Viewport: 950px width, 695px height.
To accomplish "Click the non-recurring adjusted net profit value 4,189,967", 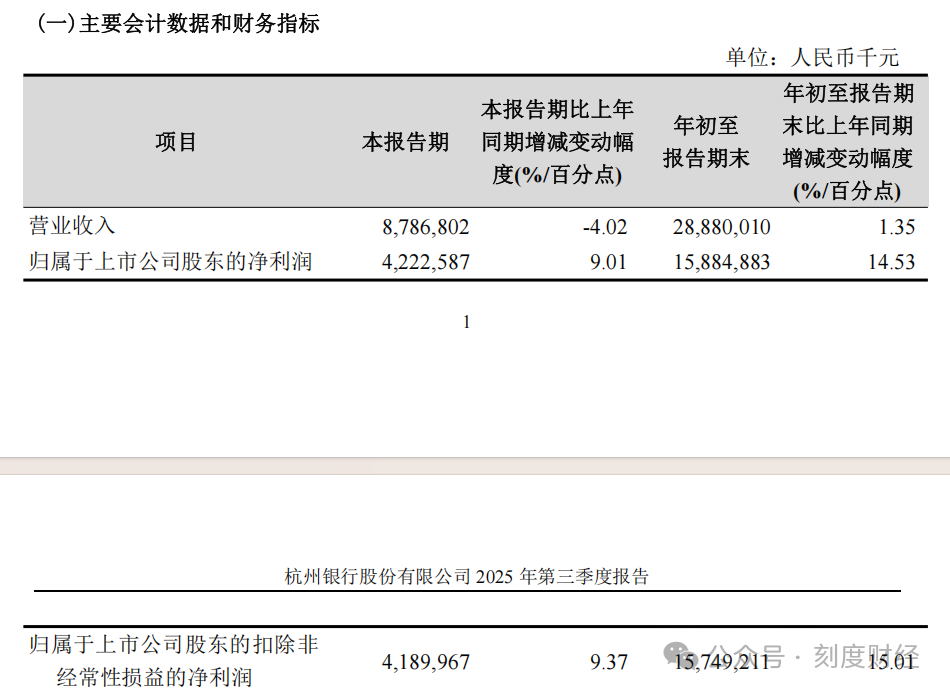I will pyautogui.click(x=425, y=662).
